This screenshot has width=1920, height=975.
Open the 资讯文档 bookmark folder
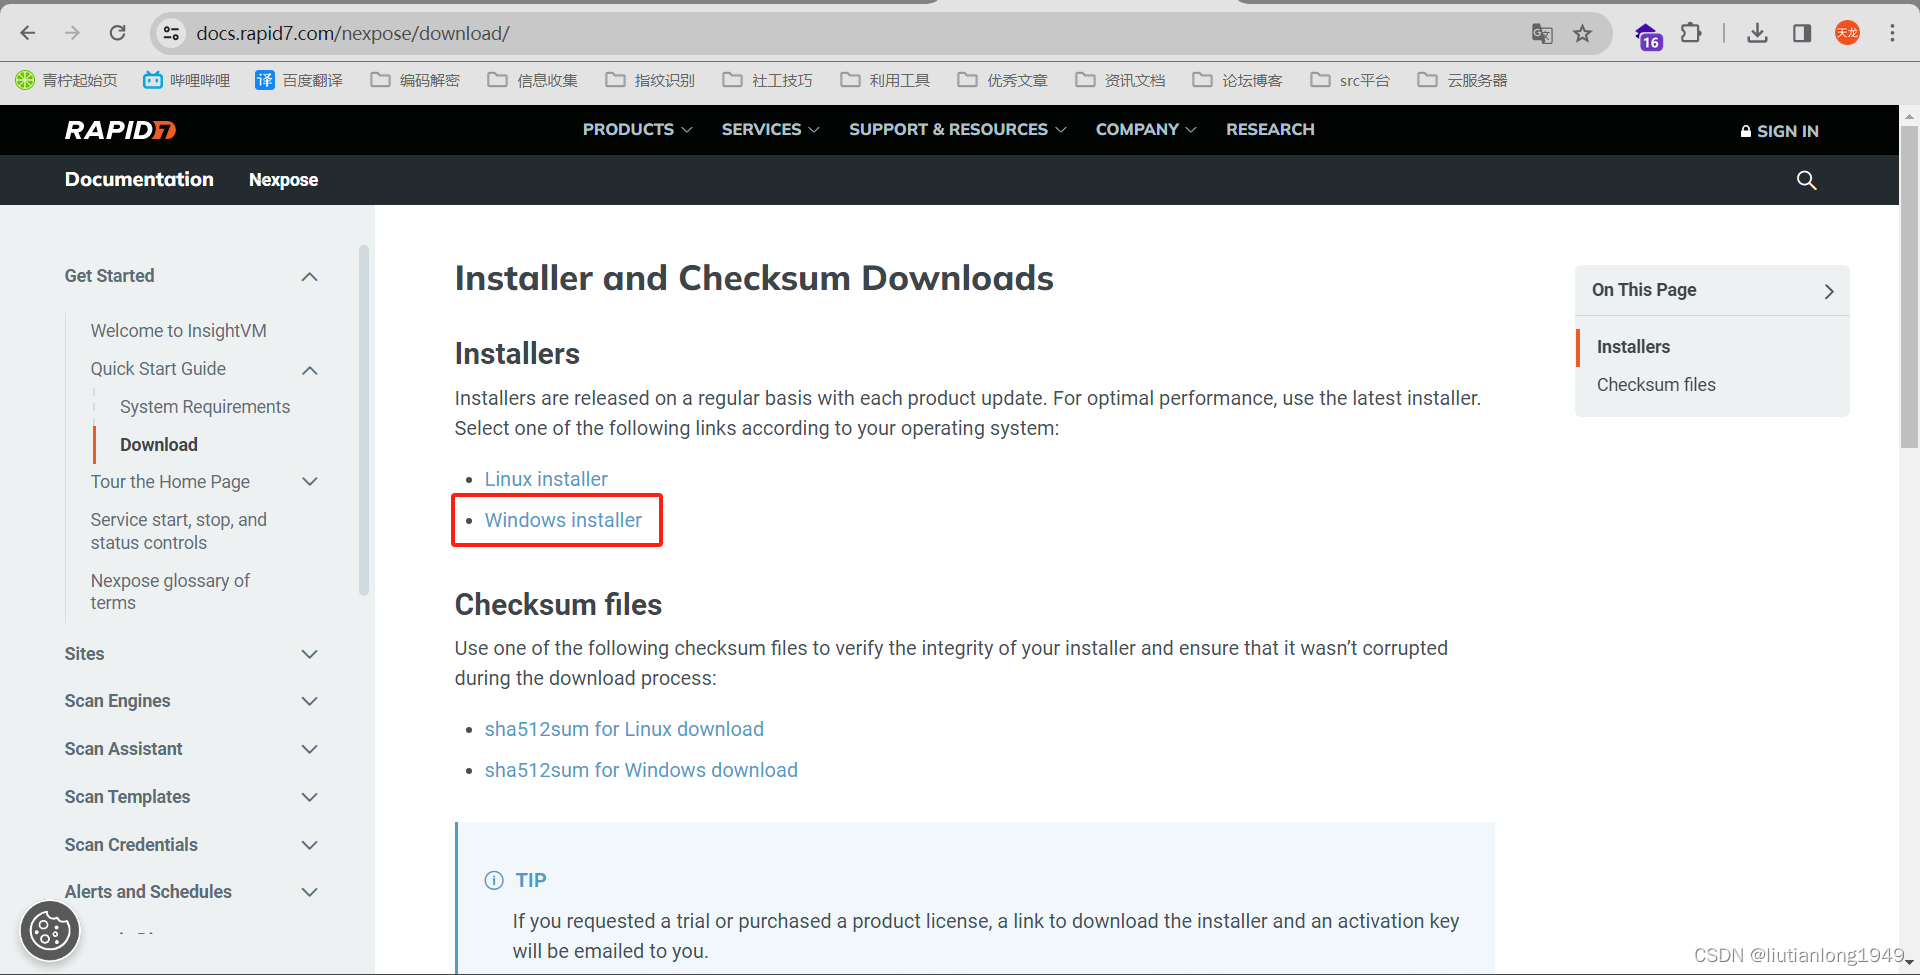[1120, 80]
